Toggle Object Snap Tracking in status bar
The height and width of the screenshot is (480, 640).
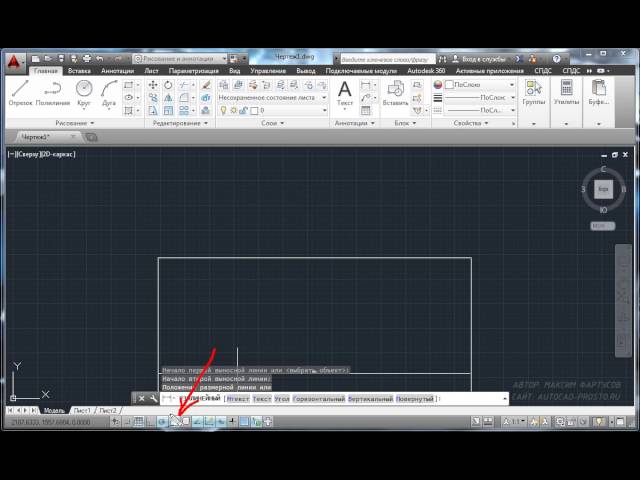tap(198, 422)
